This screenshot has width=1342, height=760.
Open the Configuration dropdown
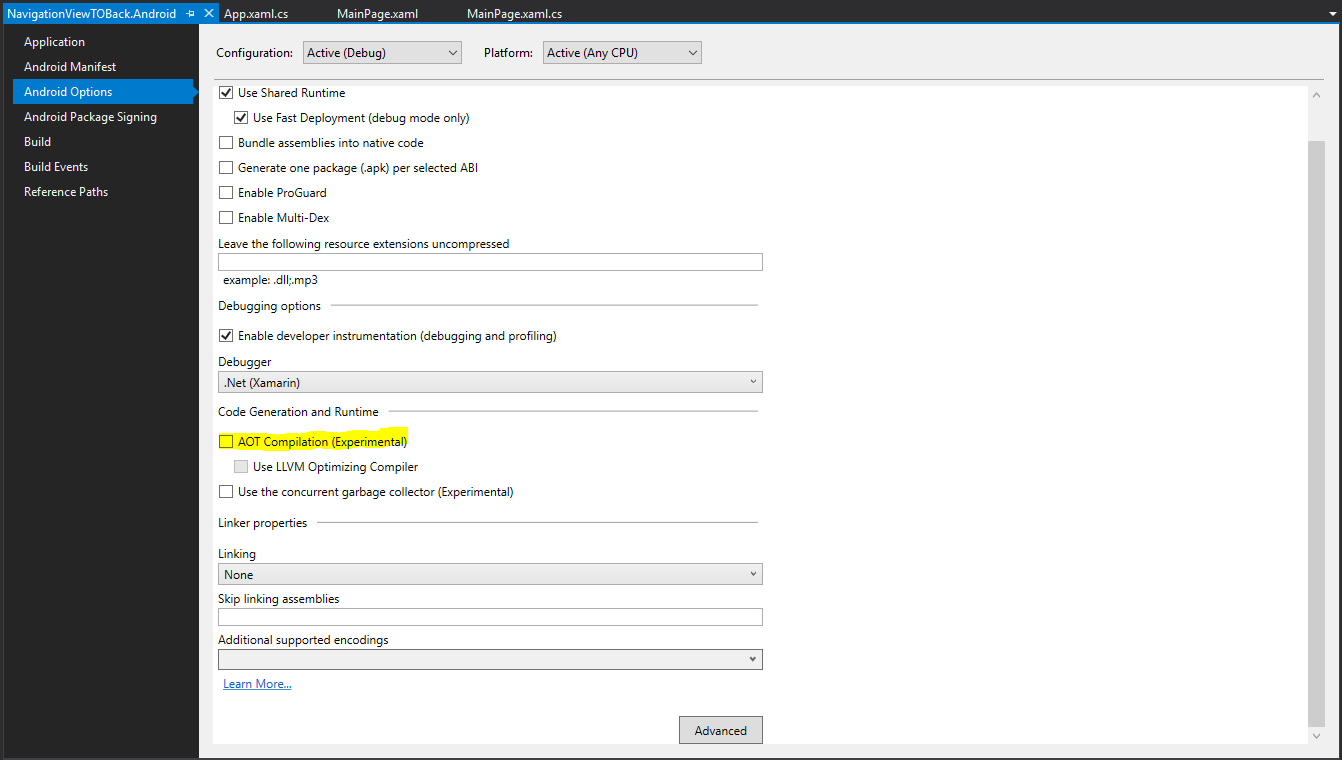pos(382,53)
